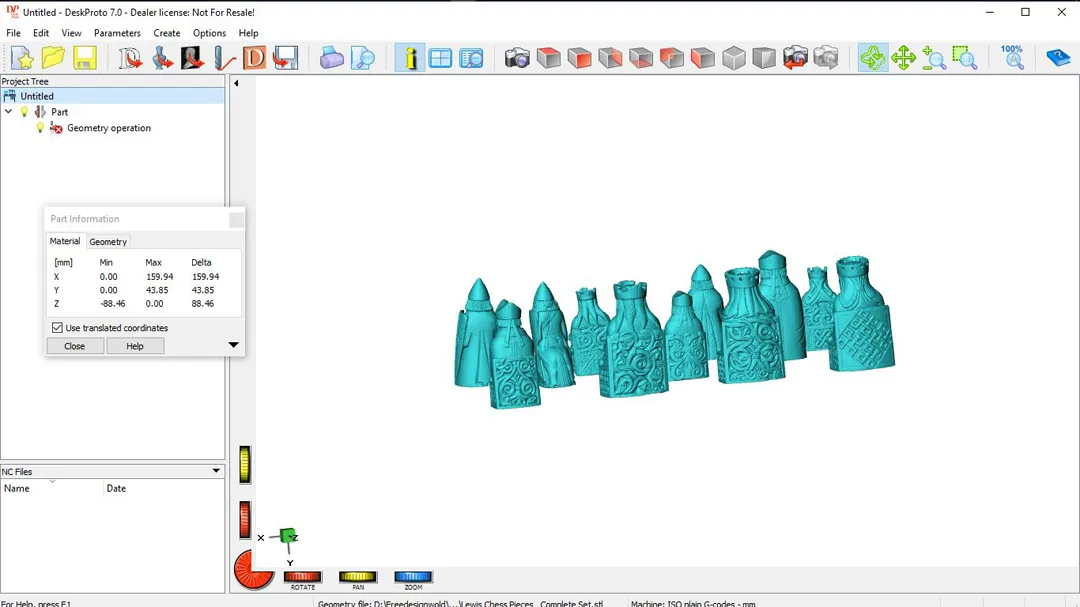Screen dimensions: 1080x607
Task: Click the yellow PAN thumbwheel
Action: [357, 577]
